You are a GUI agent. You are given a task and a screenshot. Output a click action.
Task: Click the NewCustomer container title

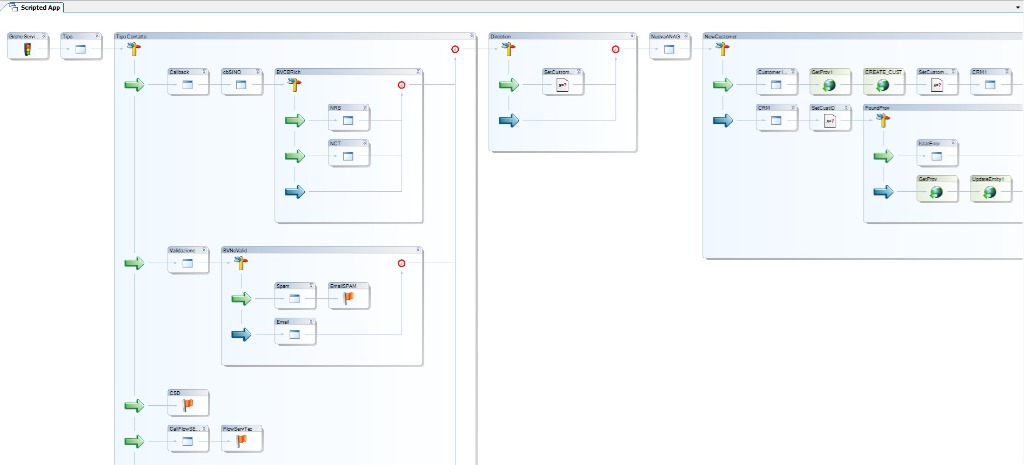[720, 37]
